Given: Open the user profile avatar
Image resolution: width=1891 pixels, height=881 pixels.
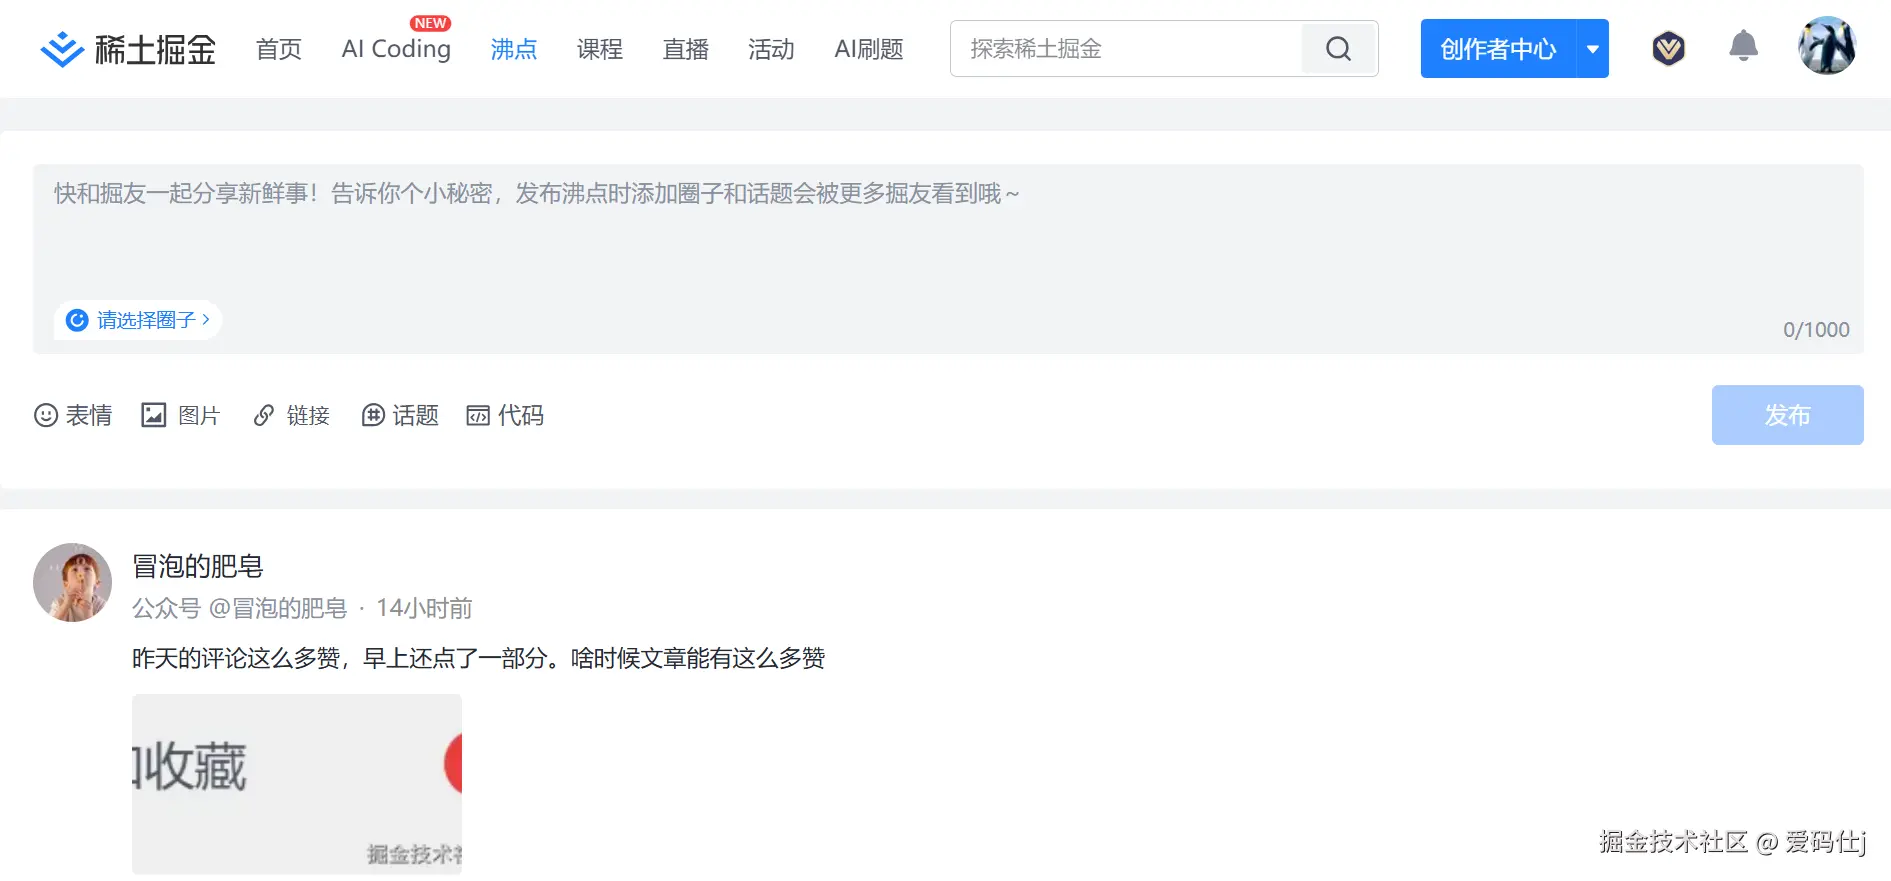Looking at the screenshot, I should tap(1826, 46).
